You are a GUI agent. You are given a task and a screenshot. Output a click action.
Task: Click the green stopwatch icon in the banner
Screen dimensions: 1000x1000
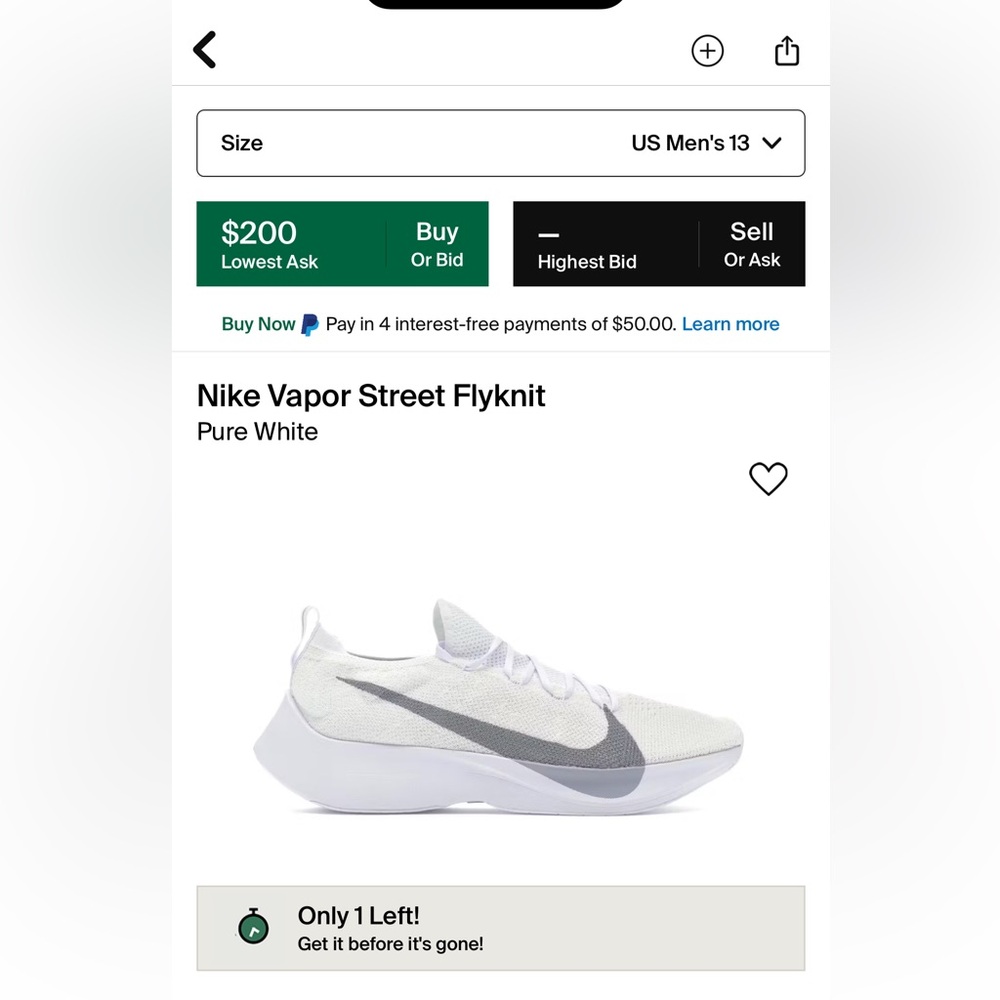point(254,927)
